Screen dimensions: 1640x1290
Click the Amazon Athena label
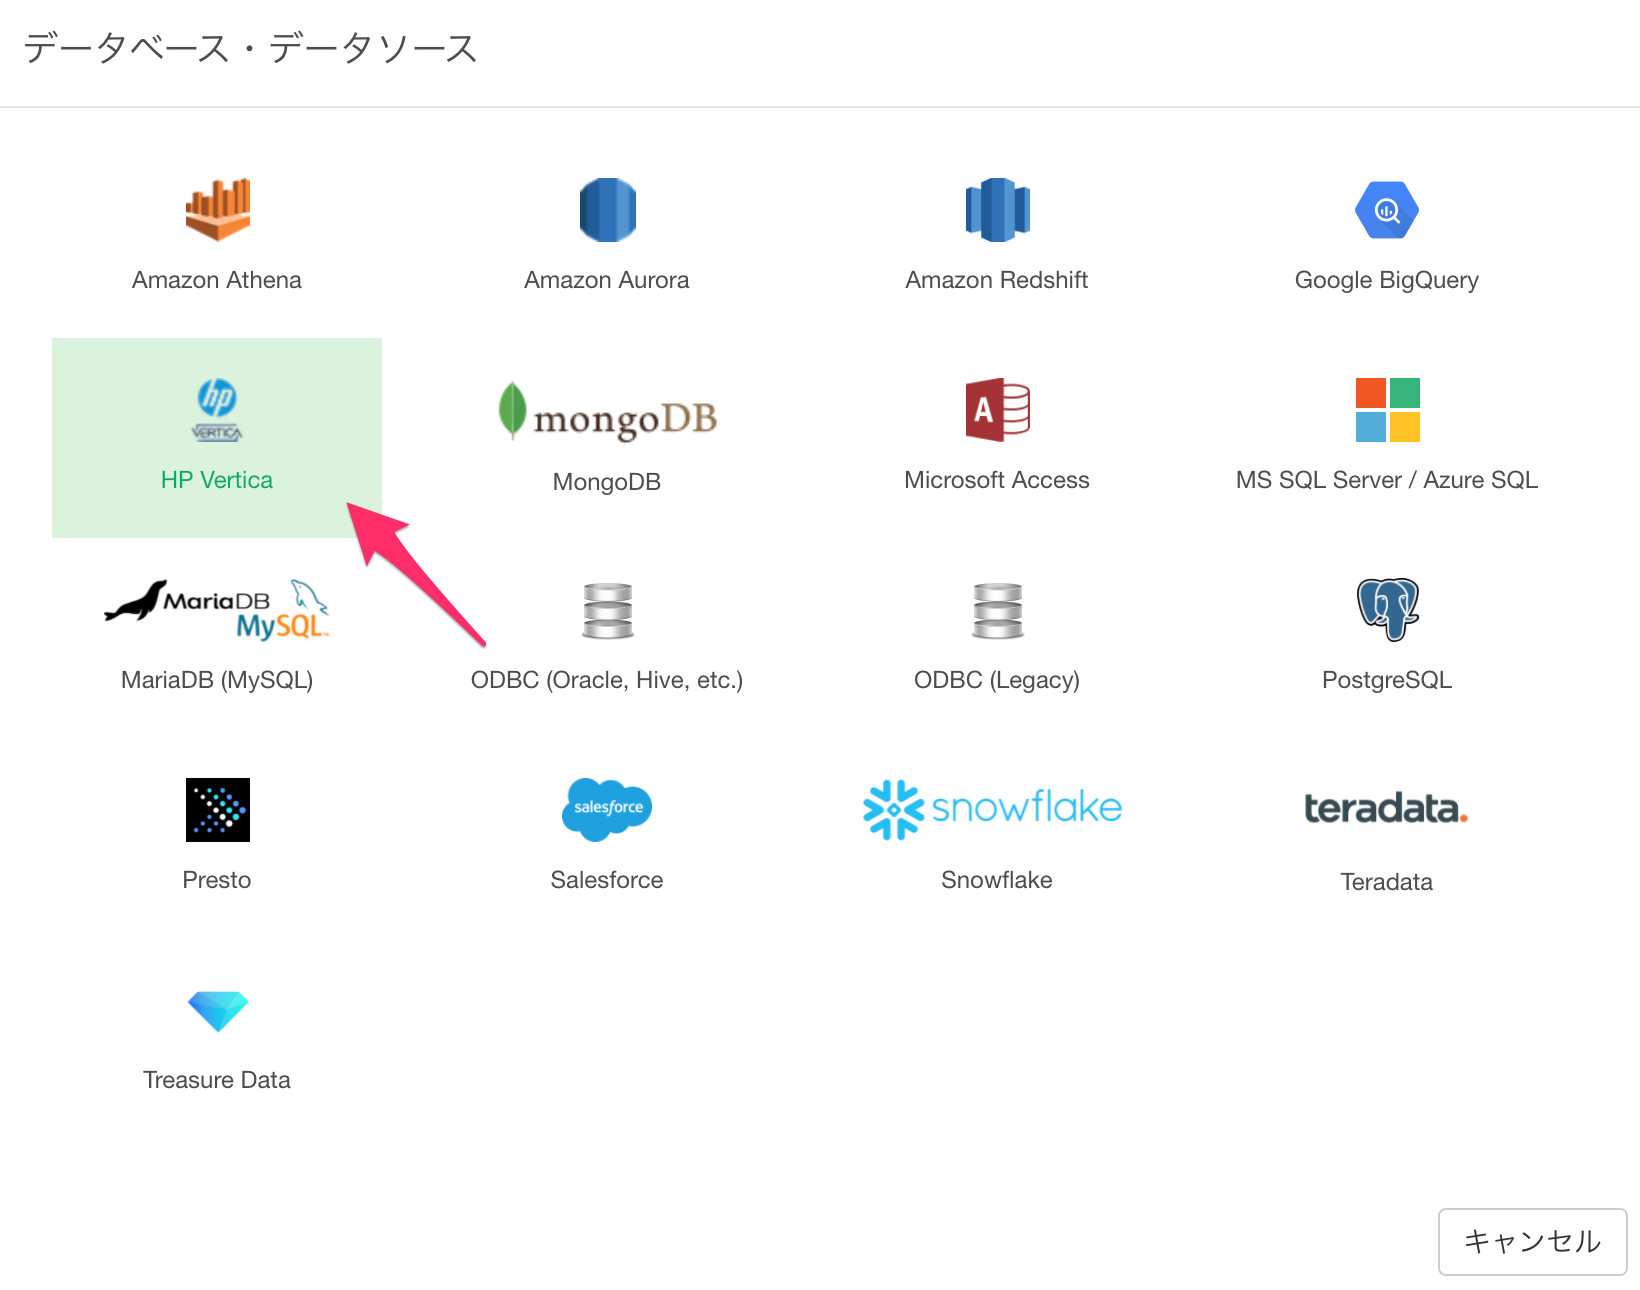click(x=217, y=280)
